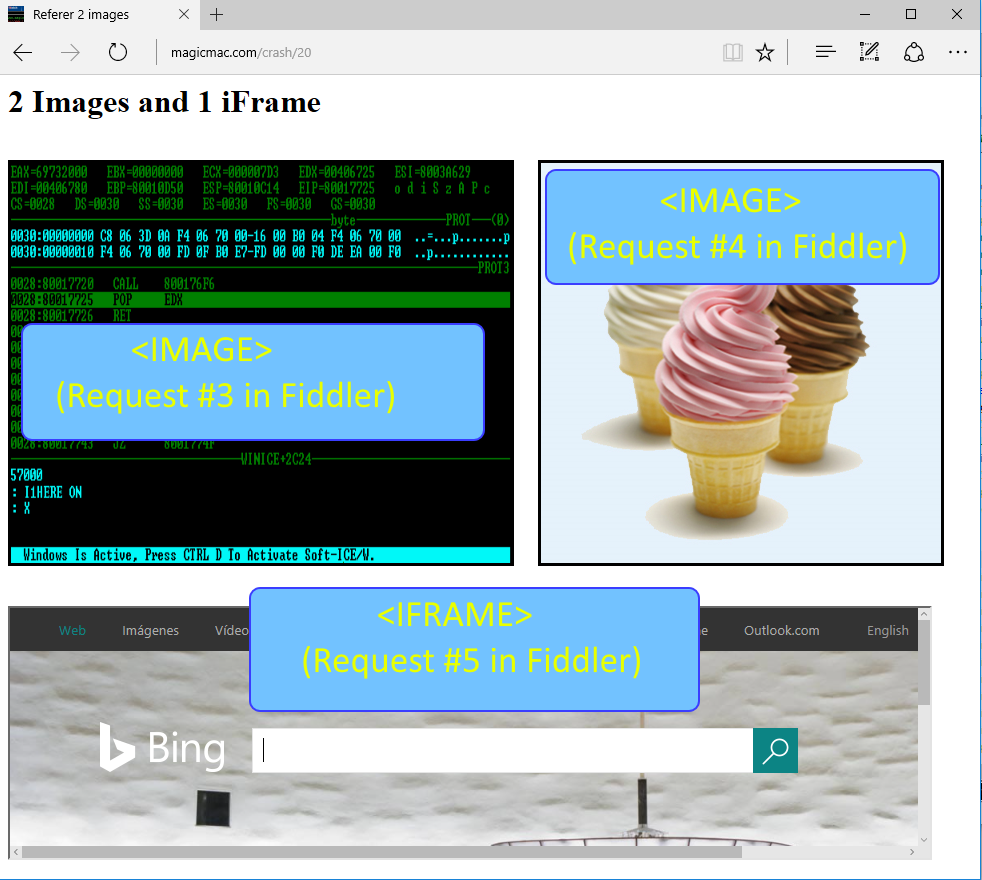Screen dimensions: 982x880
Task: Click the 'English' language link
Action: point(887,630)
